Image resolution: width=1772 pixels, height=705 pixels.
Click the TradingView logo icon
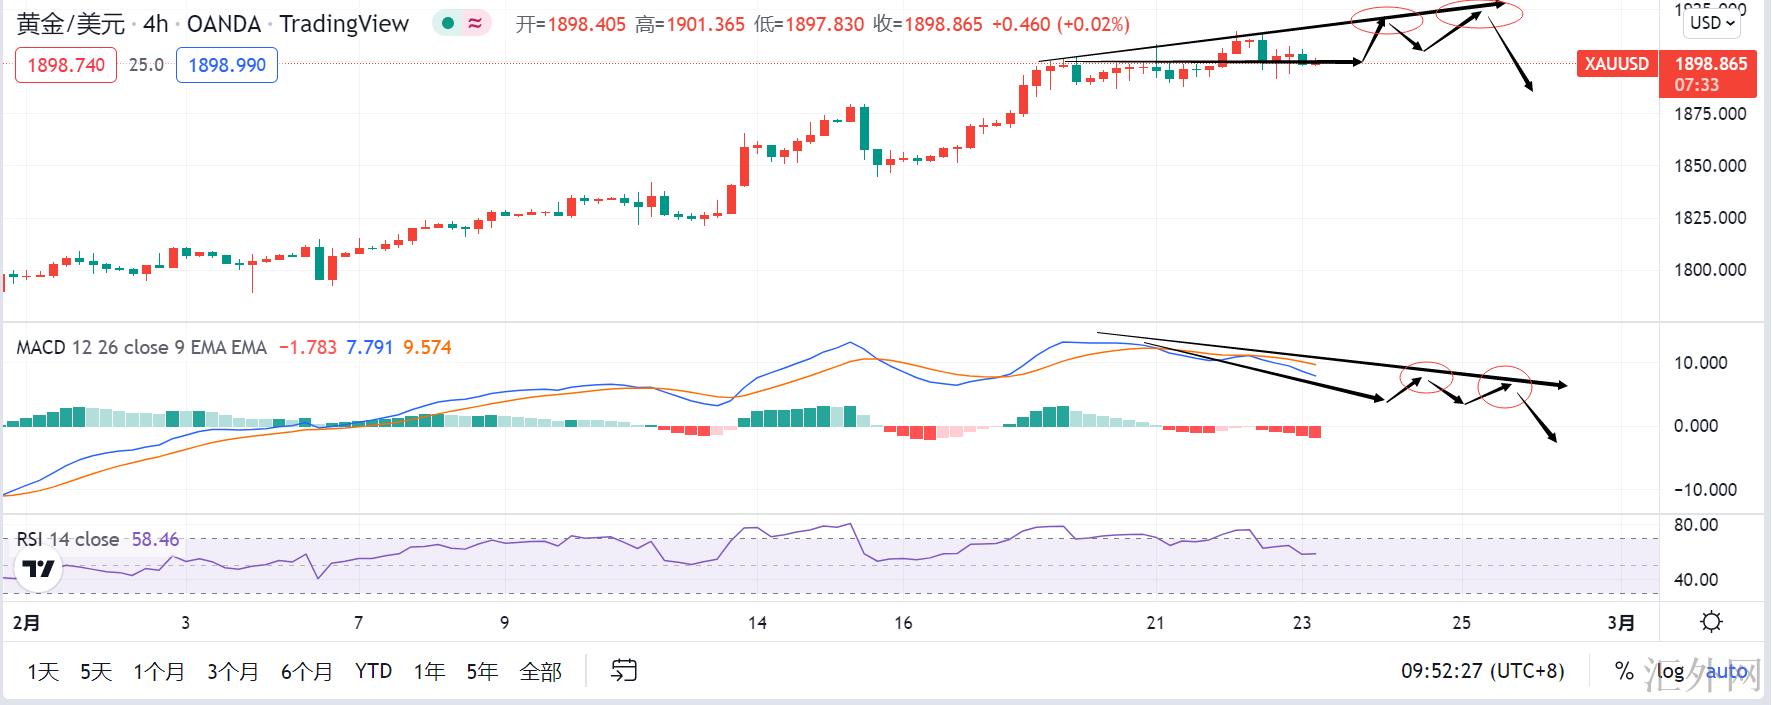pos(40,570)
